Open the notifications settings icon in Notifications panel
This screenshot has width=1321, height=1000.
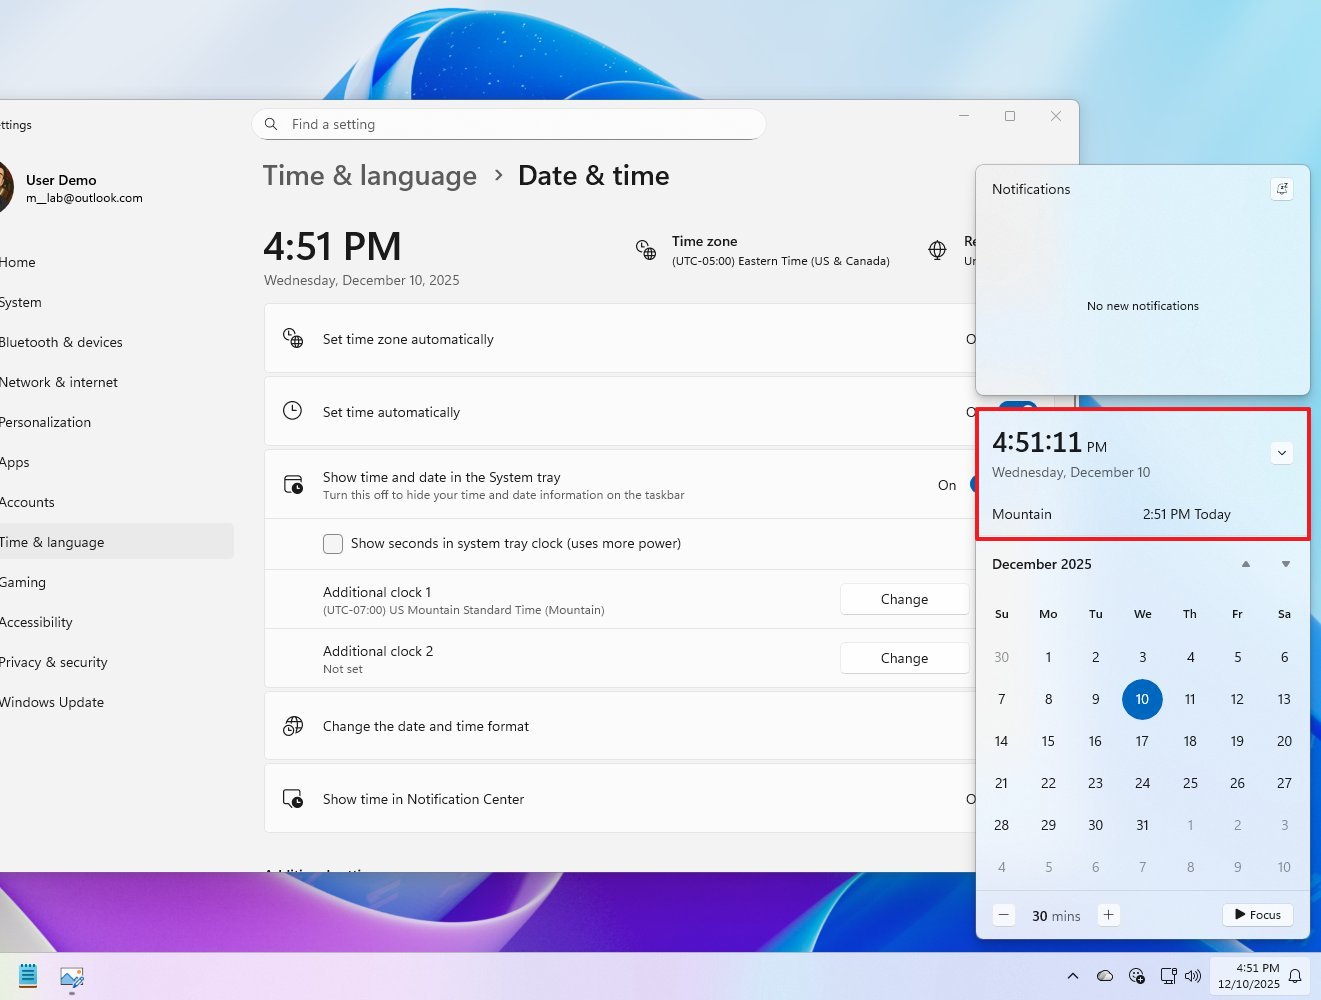(x=1282, y=189)
